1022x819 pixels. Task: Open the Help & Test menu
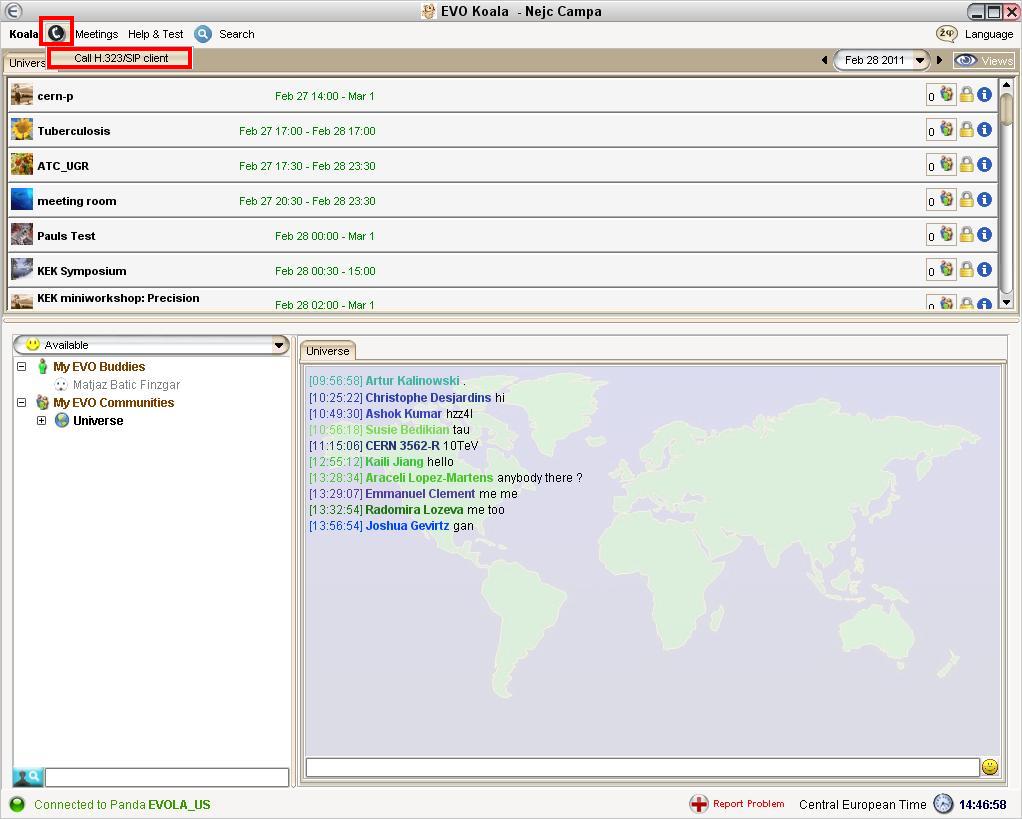155,34
